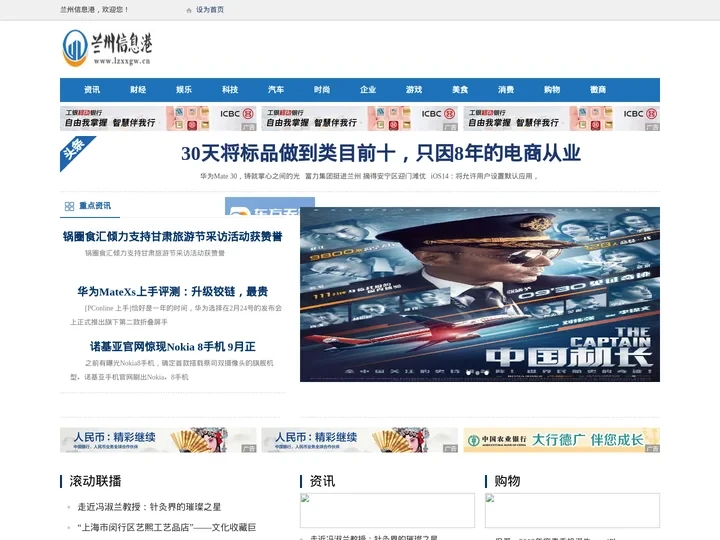720x540 pixels.
Task: Open the 时尚 navigation menu item
Action: point(322,90)
